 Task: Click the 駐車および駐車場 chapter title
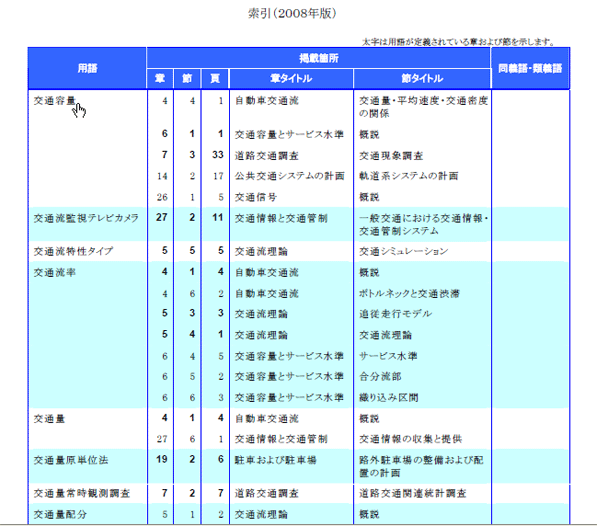(275, 460)
